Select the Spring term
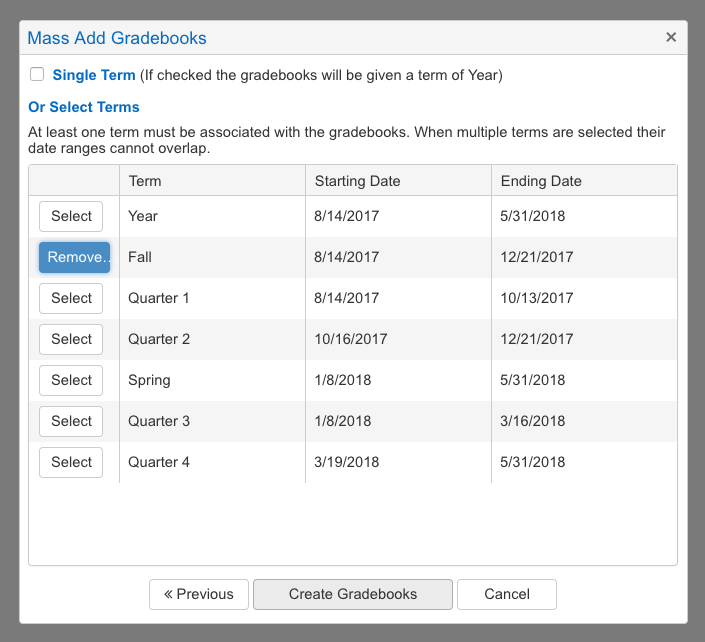This screenshot has width=705, height=642. coord(71,380)
